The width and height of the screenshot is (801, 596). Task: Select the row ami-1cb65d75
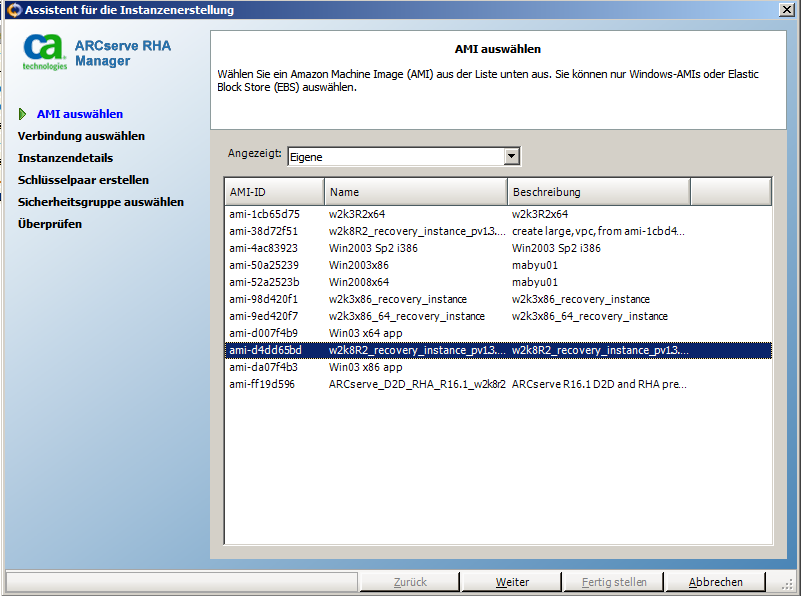click(264, 214)
